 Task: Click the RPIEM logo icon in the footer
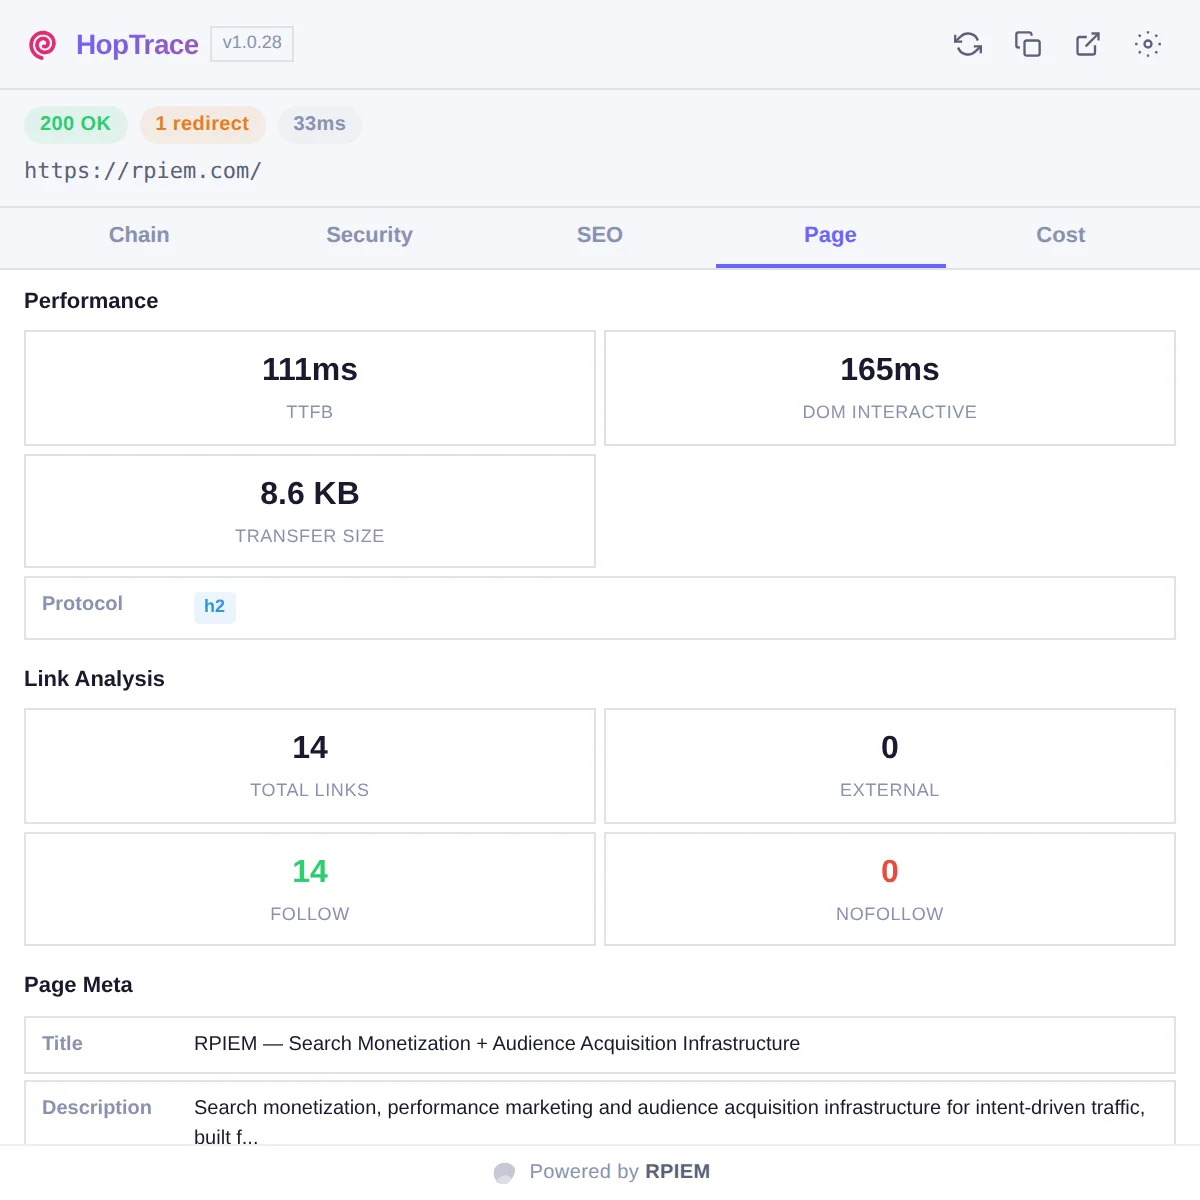click(x=505, y=1172)
